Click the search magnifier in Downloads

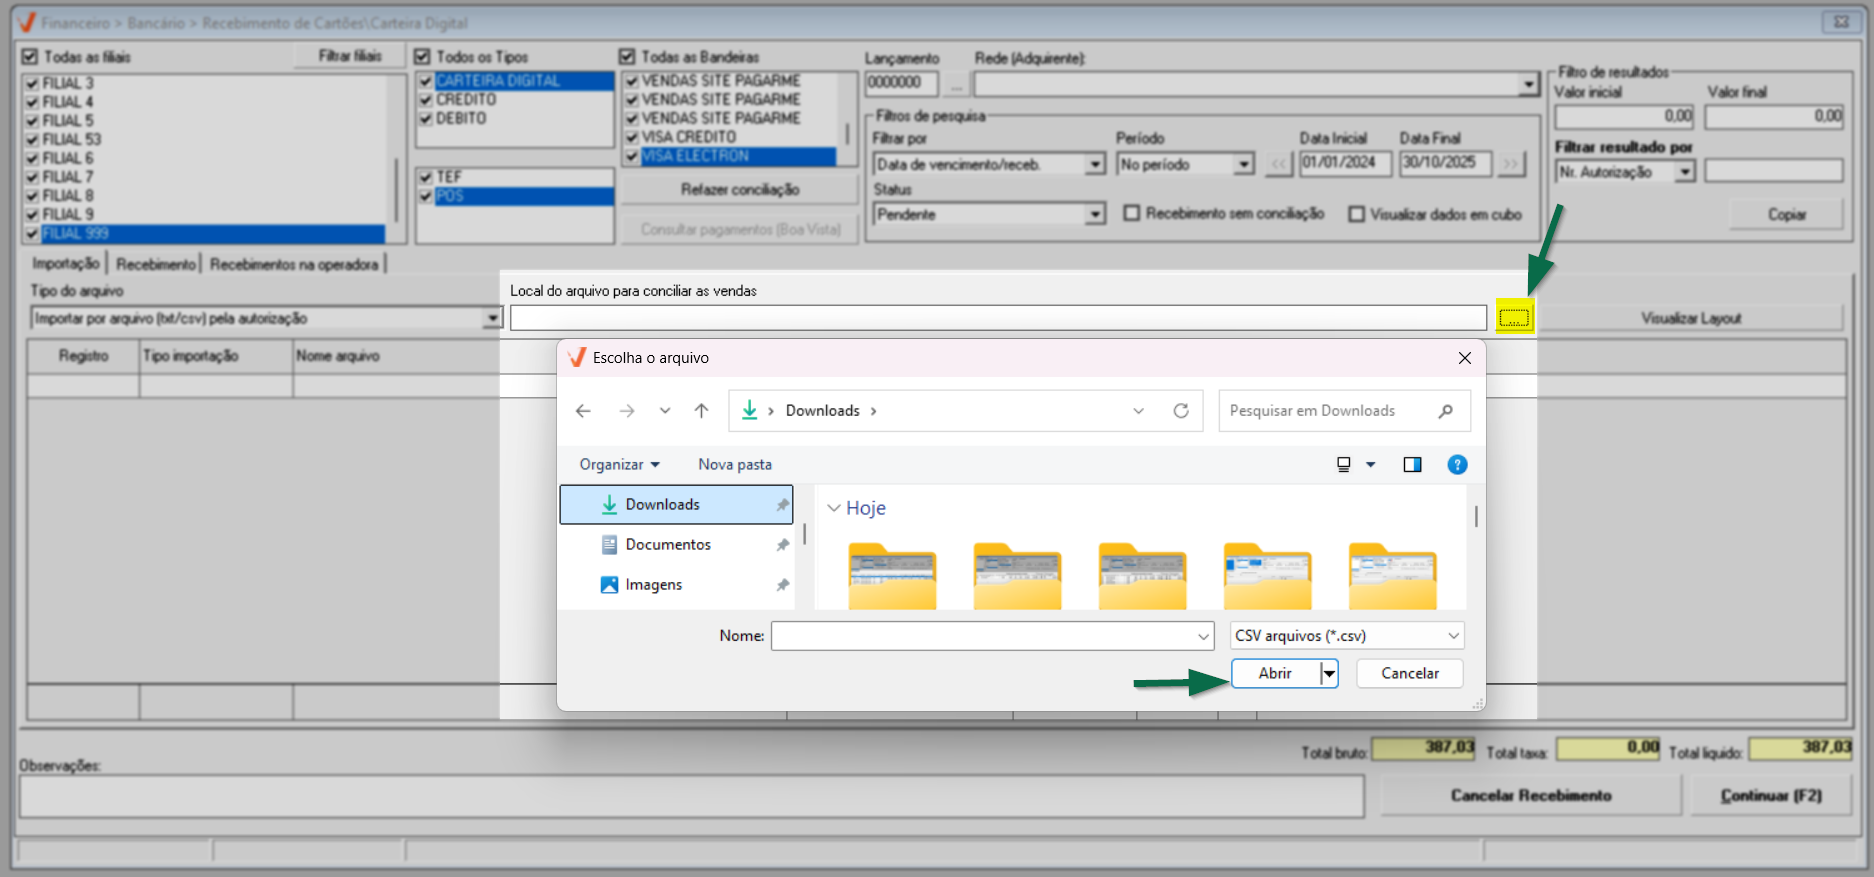(1445, 411)
